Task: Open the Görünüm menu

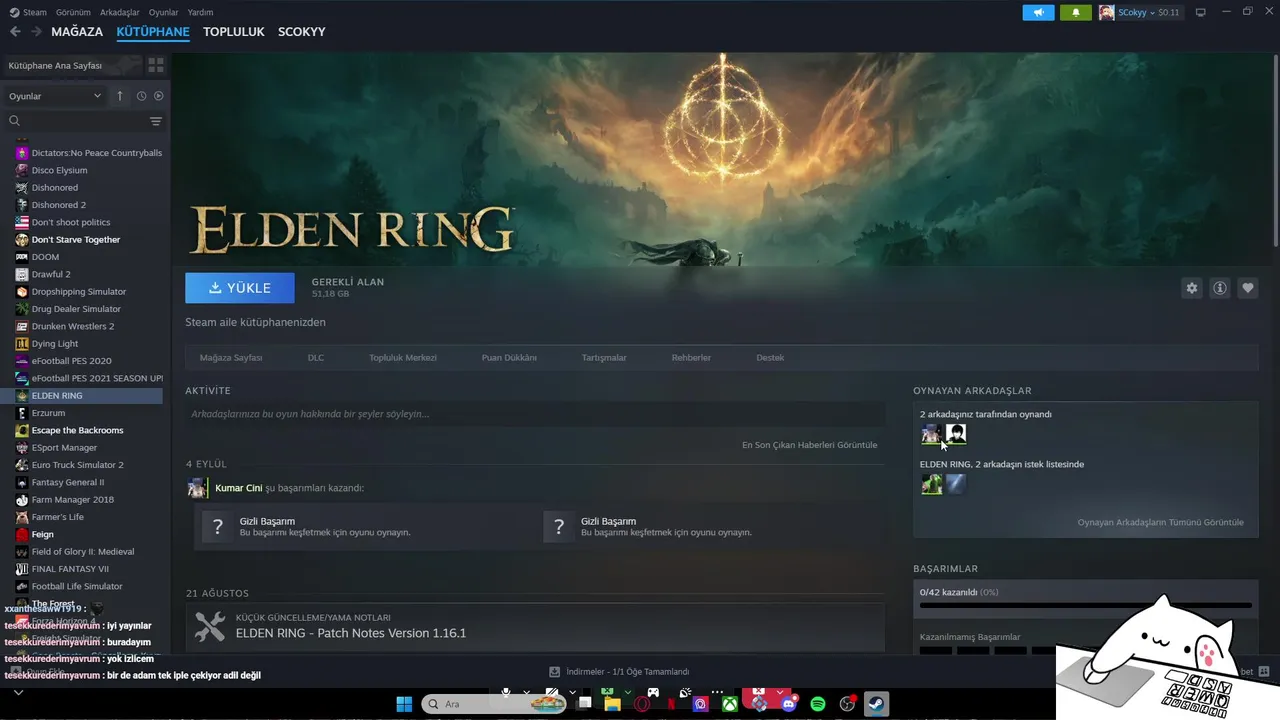Action: pos(73,12)
